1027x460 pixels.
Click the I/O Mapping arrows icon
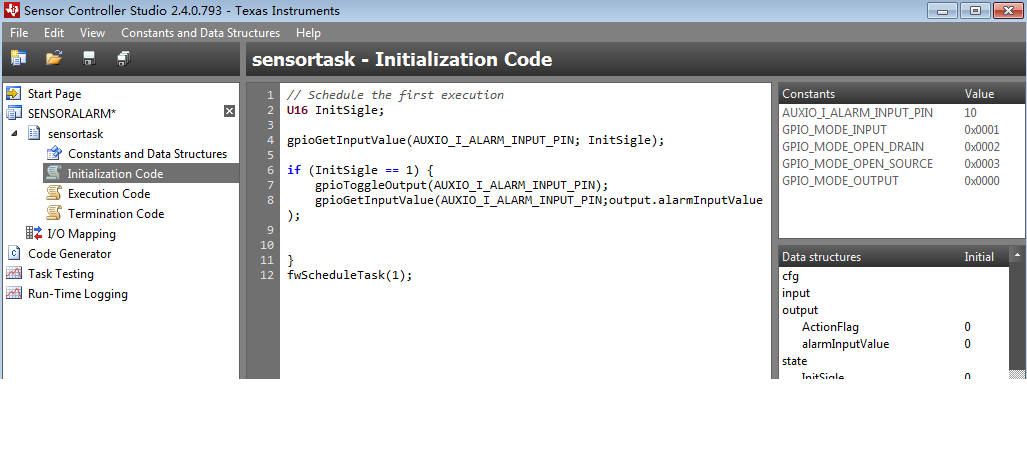point(34,233)
